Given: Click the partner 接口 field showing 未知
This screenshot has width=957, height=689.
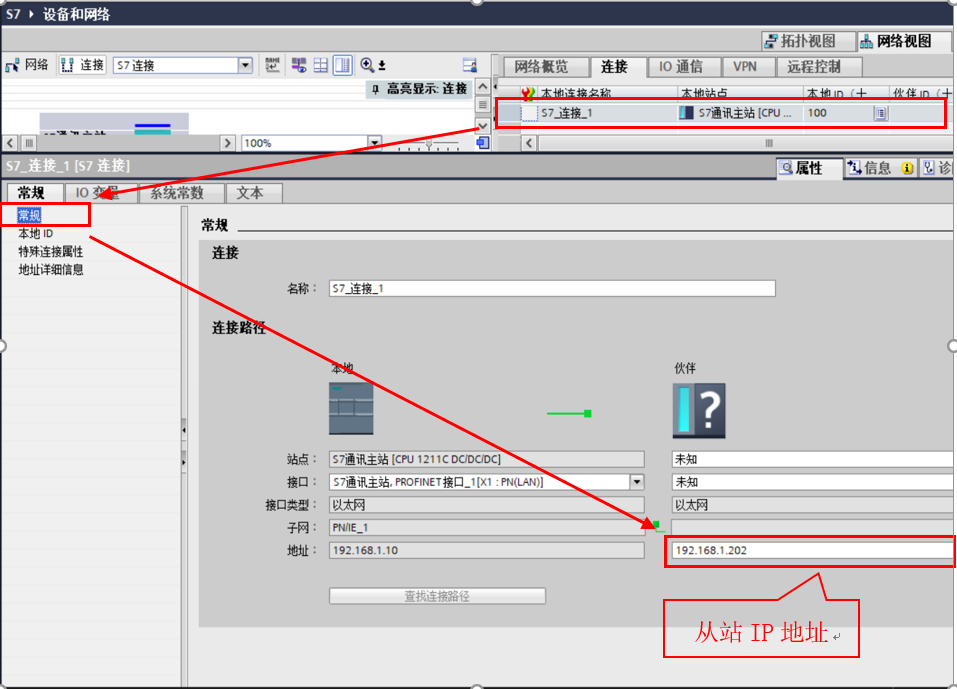Looking at the screenshot, I should pyautogui.click(x=812, y=482).
